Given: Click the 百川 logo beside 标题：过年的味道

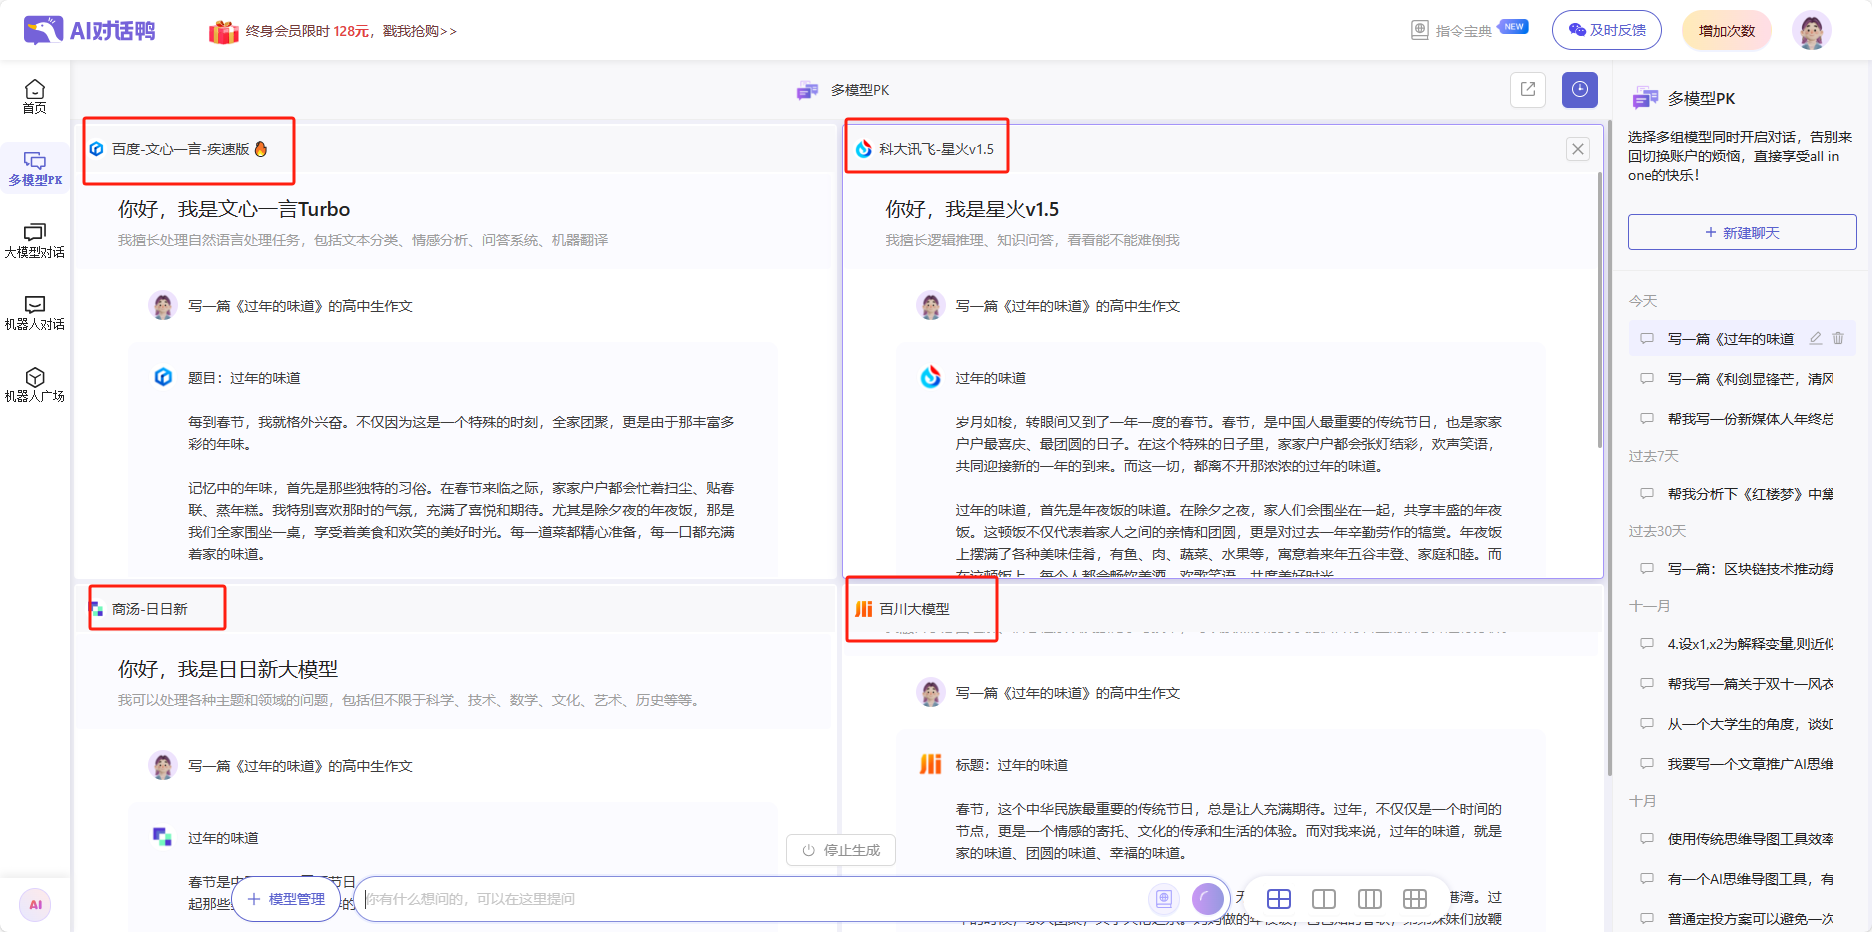Looking at the screenshot, I should coord(930,764).
